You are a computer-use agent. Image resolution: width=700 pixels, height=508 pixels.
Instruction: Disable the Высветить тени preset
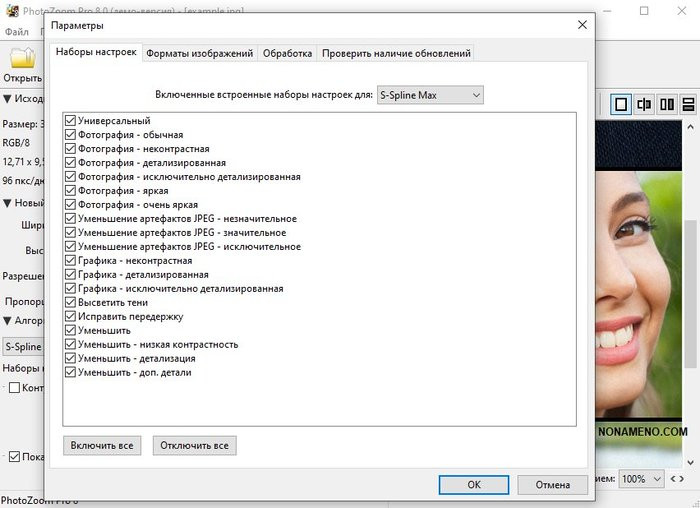point(70,303)
